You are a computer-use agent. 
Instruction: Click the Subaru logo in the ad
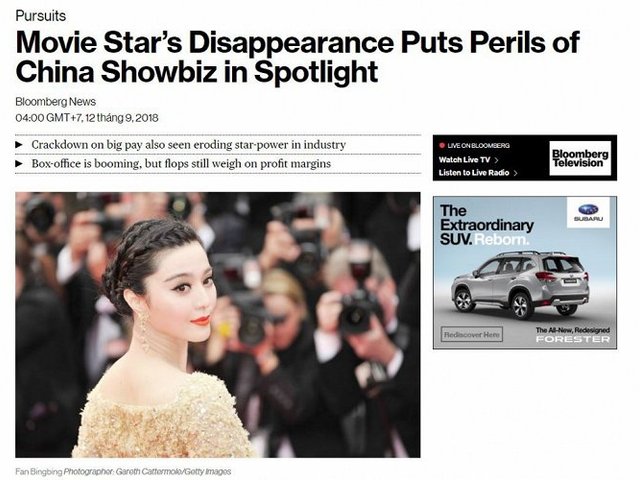588,213
